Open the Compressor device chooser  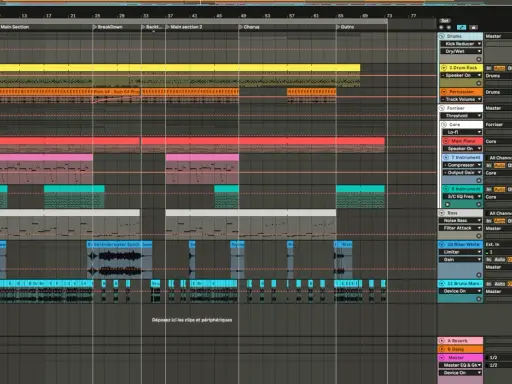[x=462, y=165]
